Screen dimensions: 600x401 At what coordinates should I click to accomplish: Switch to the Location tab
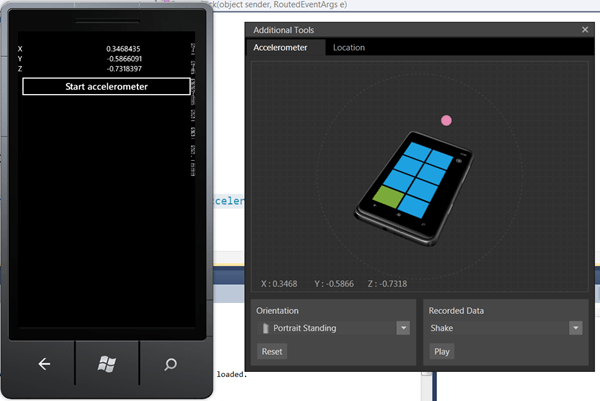tap(349, 47)
